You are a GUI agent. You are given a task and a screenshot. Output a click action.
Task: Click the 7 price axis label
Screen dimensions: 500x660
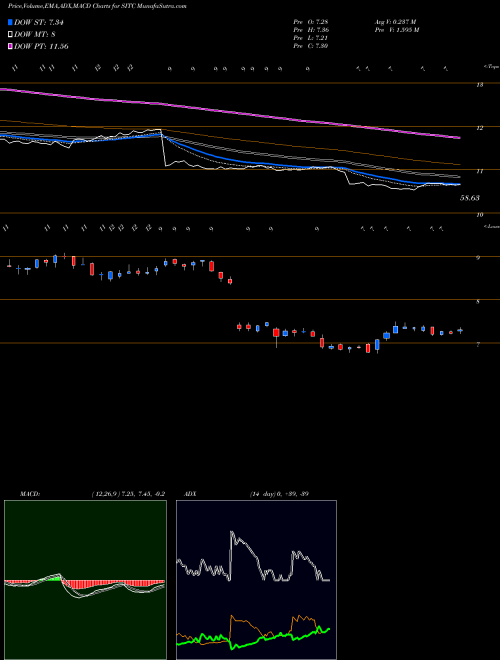(x=478, y=345)
